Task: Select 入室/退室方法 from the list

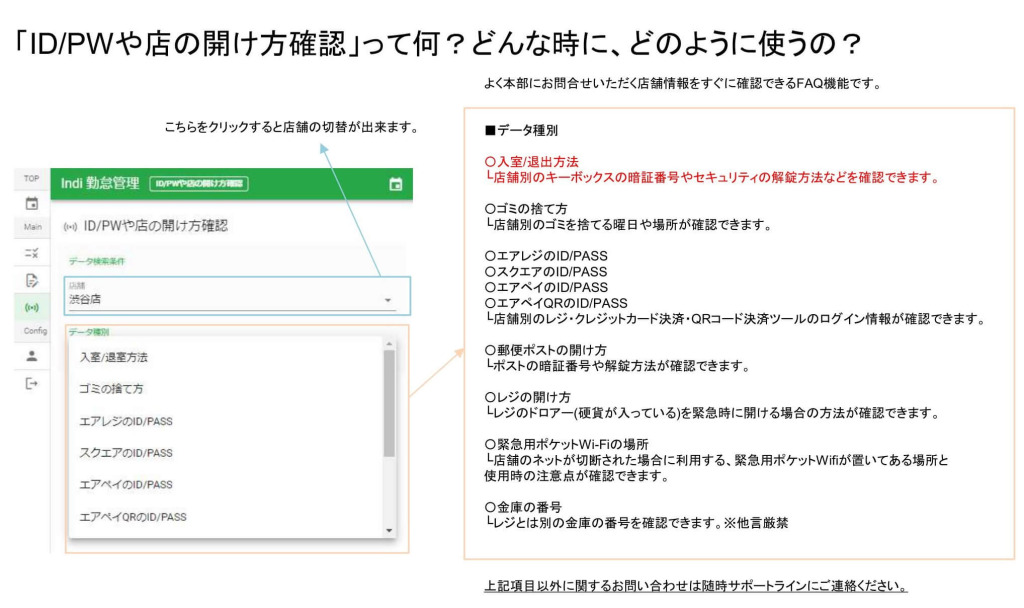Action: [x=120, y=357]
